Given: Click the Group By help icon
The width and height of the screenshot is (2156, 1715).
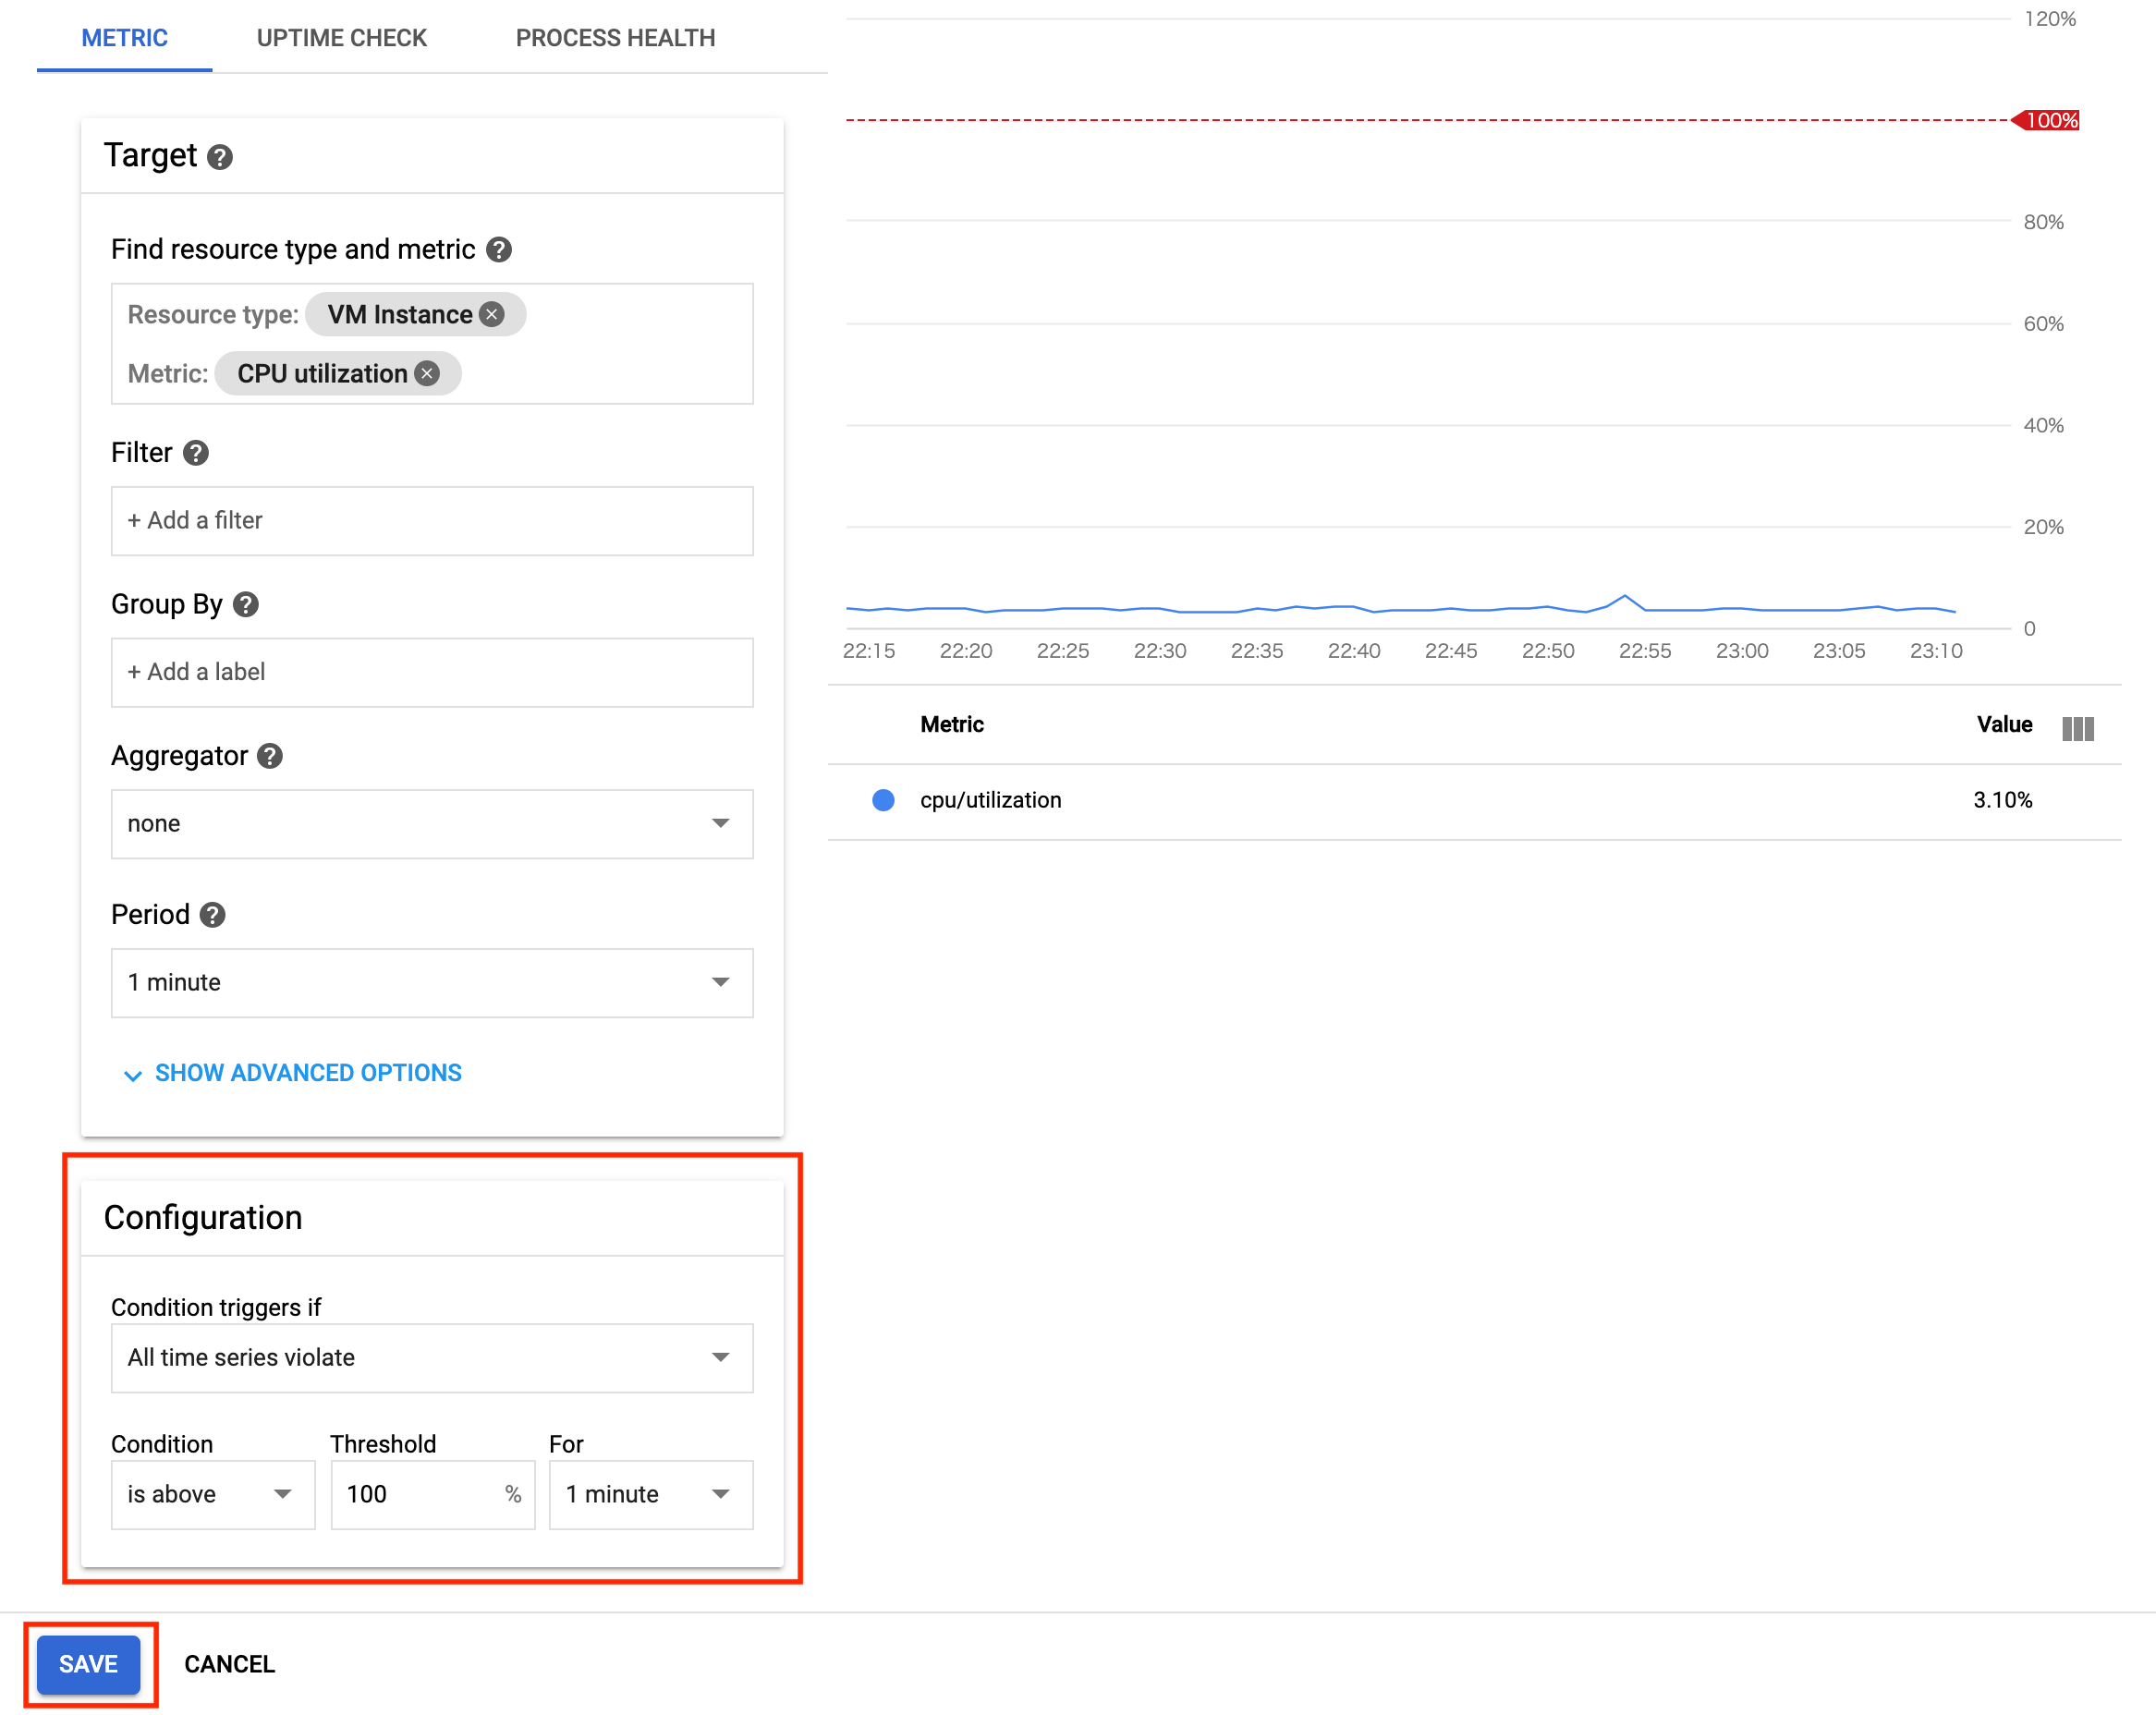Looking at the screenshot, I should pyautogui.click(x=246, y=604).
